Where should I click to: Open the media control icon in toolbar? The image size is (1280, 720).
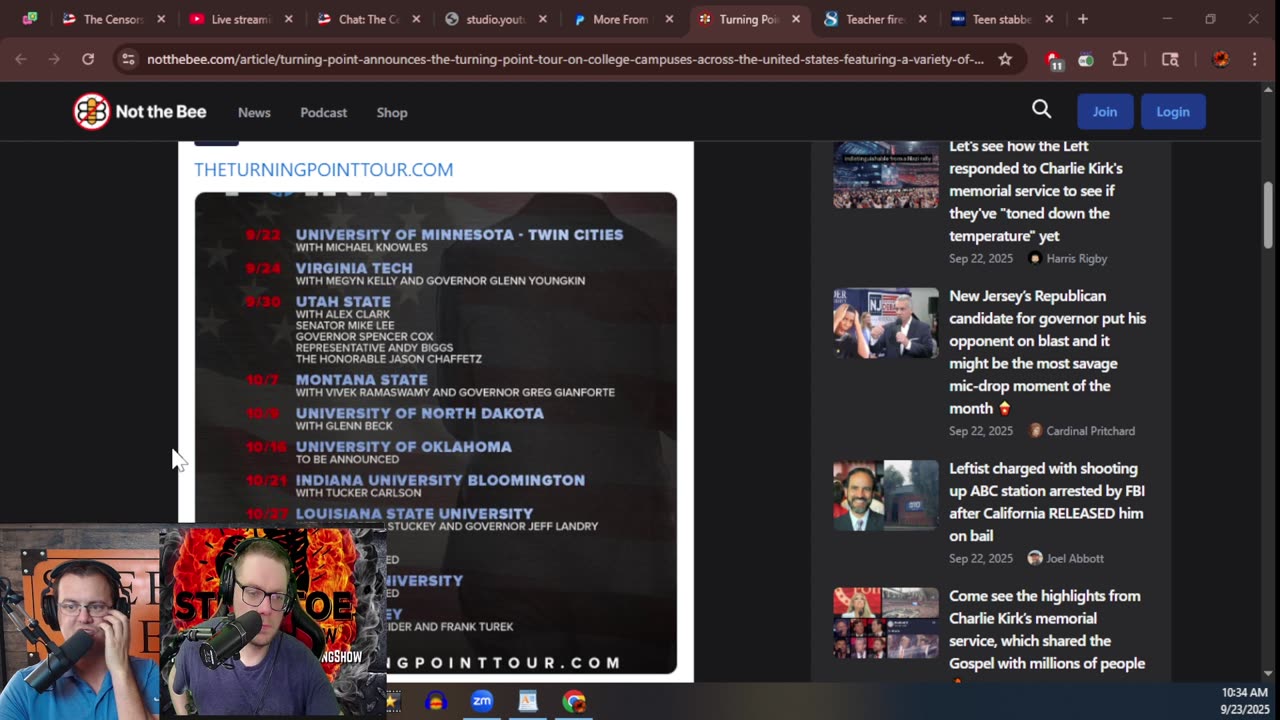point(1170,59)
